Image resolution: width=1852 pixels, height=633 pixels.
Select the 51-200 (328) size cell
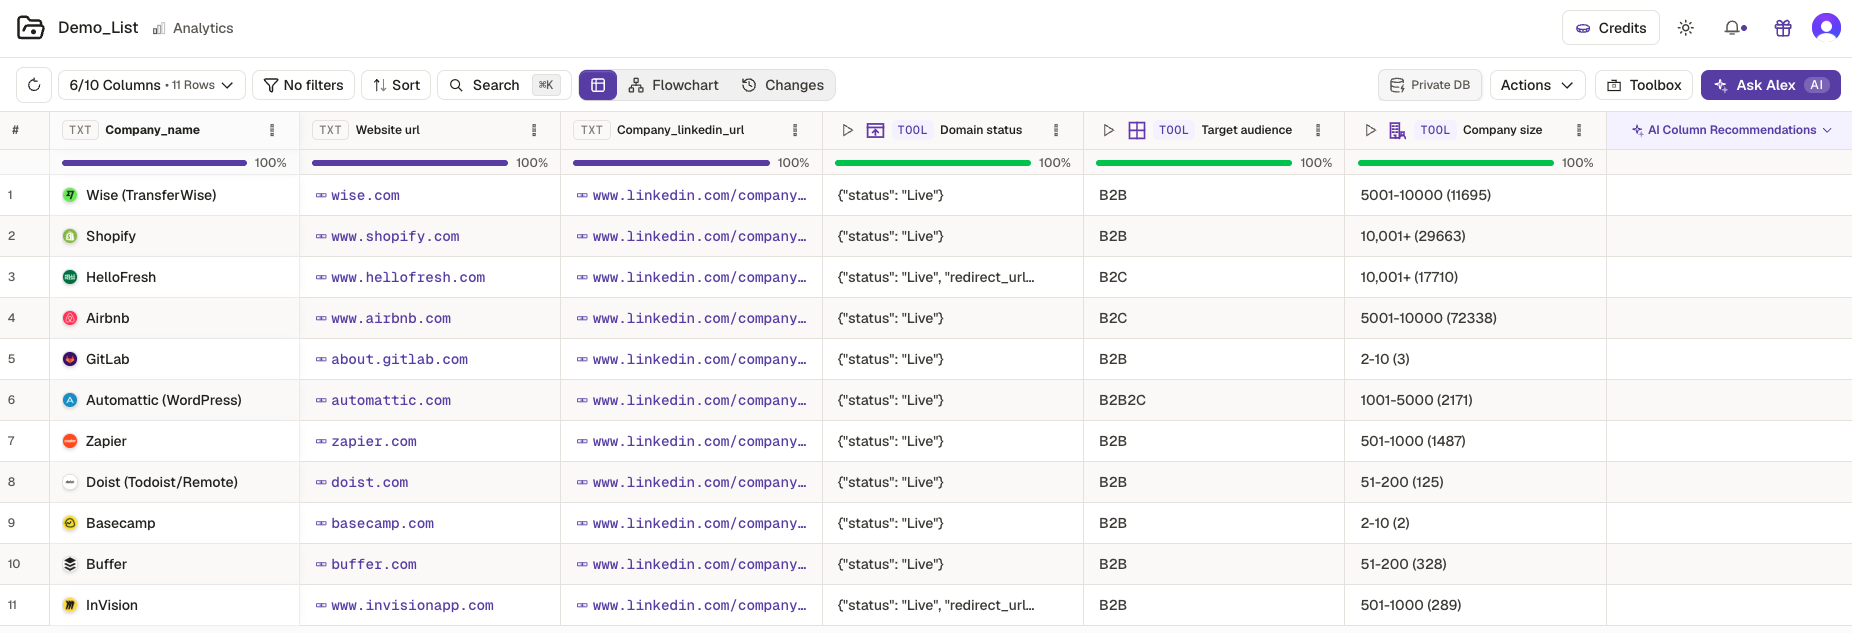click(x=1476, y=564)
